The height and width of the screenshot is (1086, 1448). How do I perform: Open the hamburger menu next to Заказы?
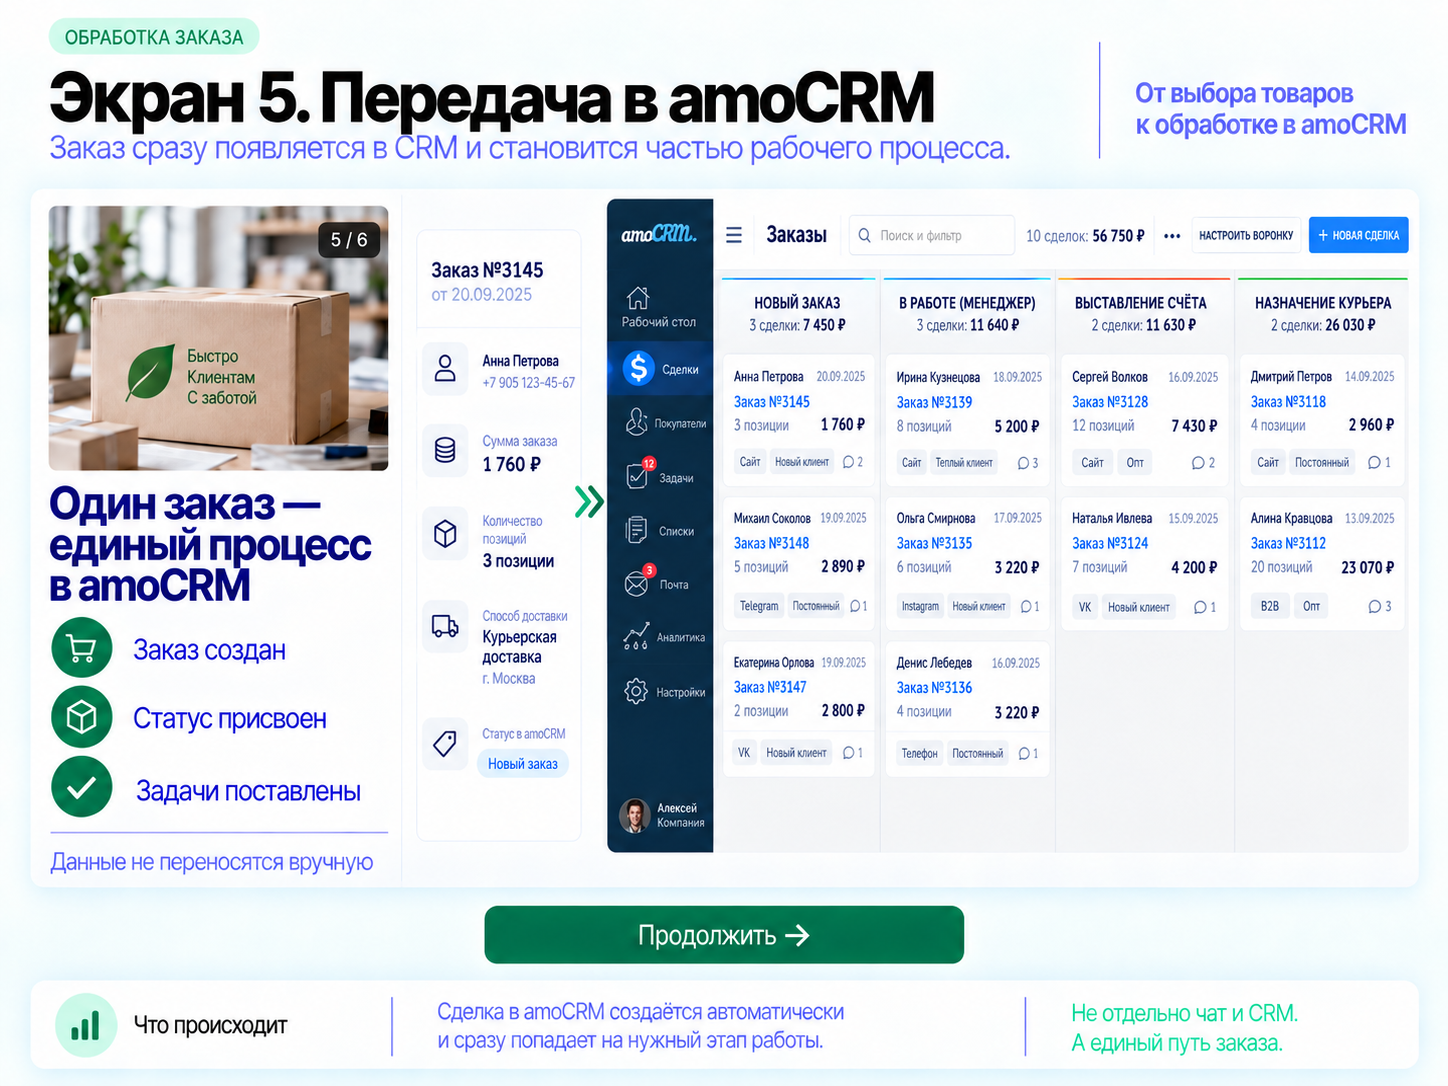734,235
